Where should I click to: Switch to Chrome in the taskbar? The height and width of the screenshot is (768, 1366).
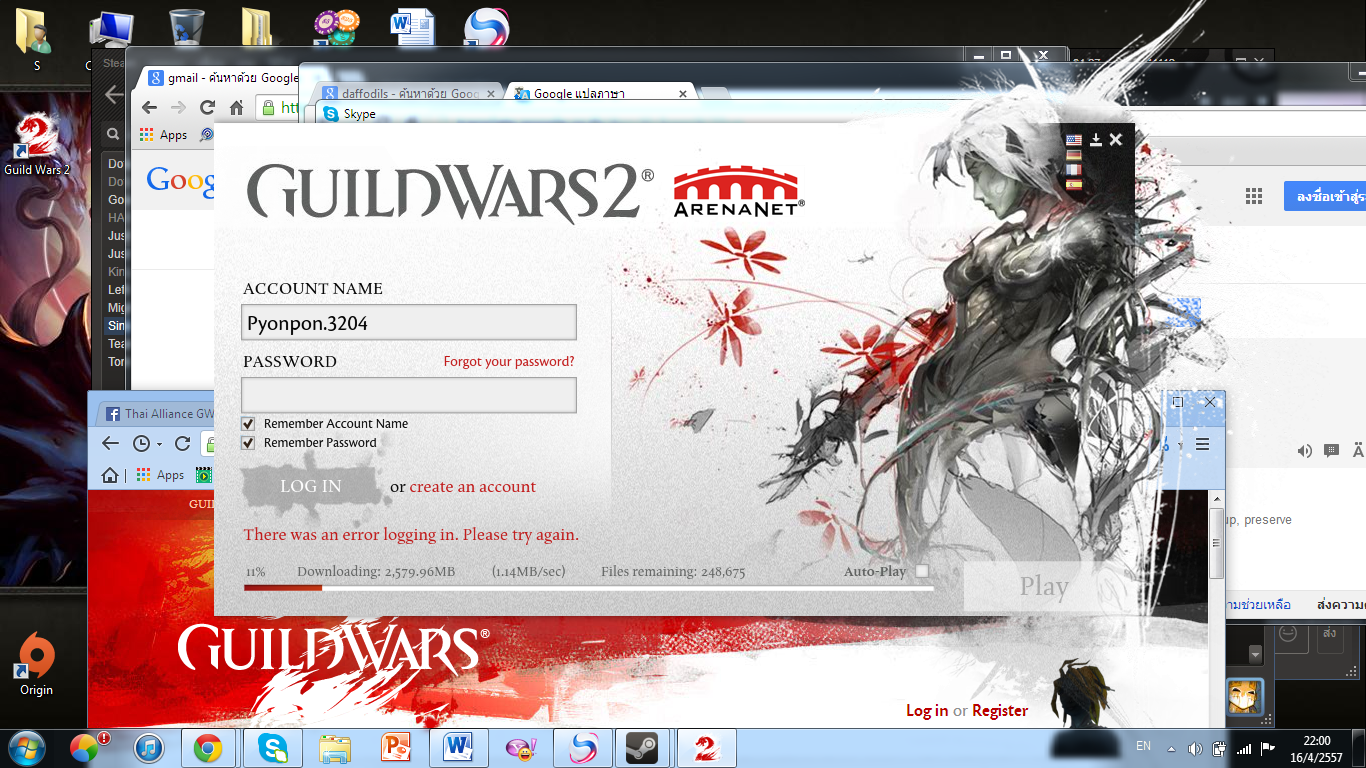pos(208,748)
